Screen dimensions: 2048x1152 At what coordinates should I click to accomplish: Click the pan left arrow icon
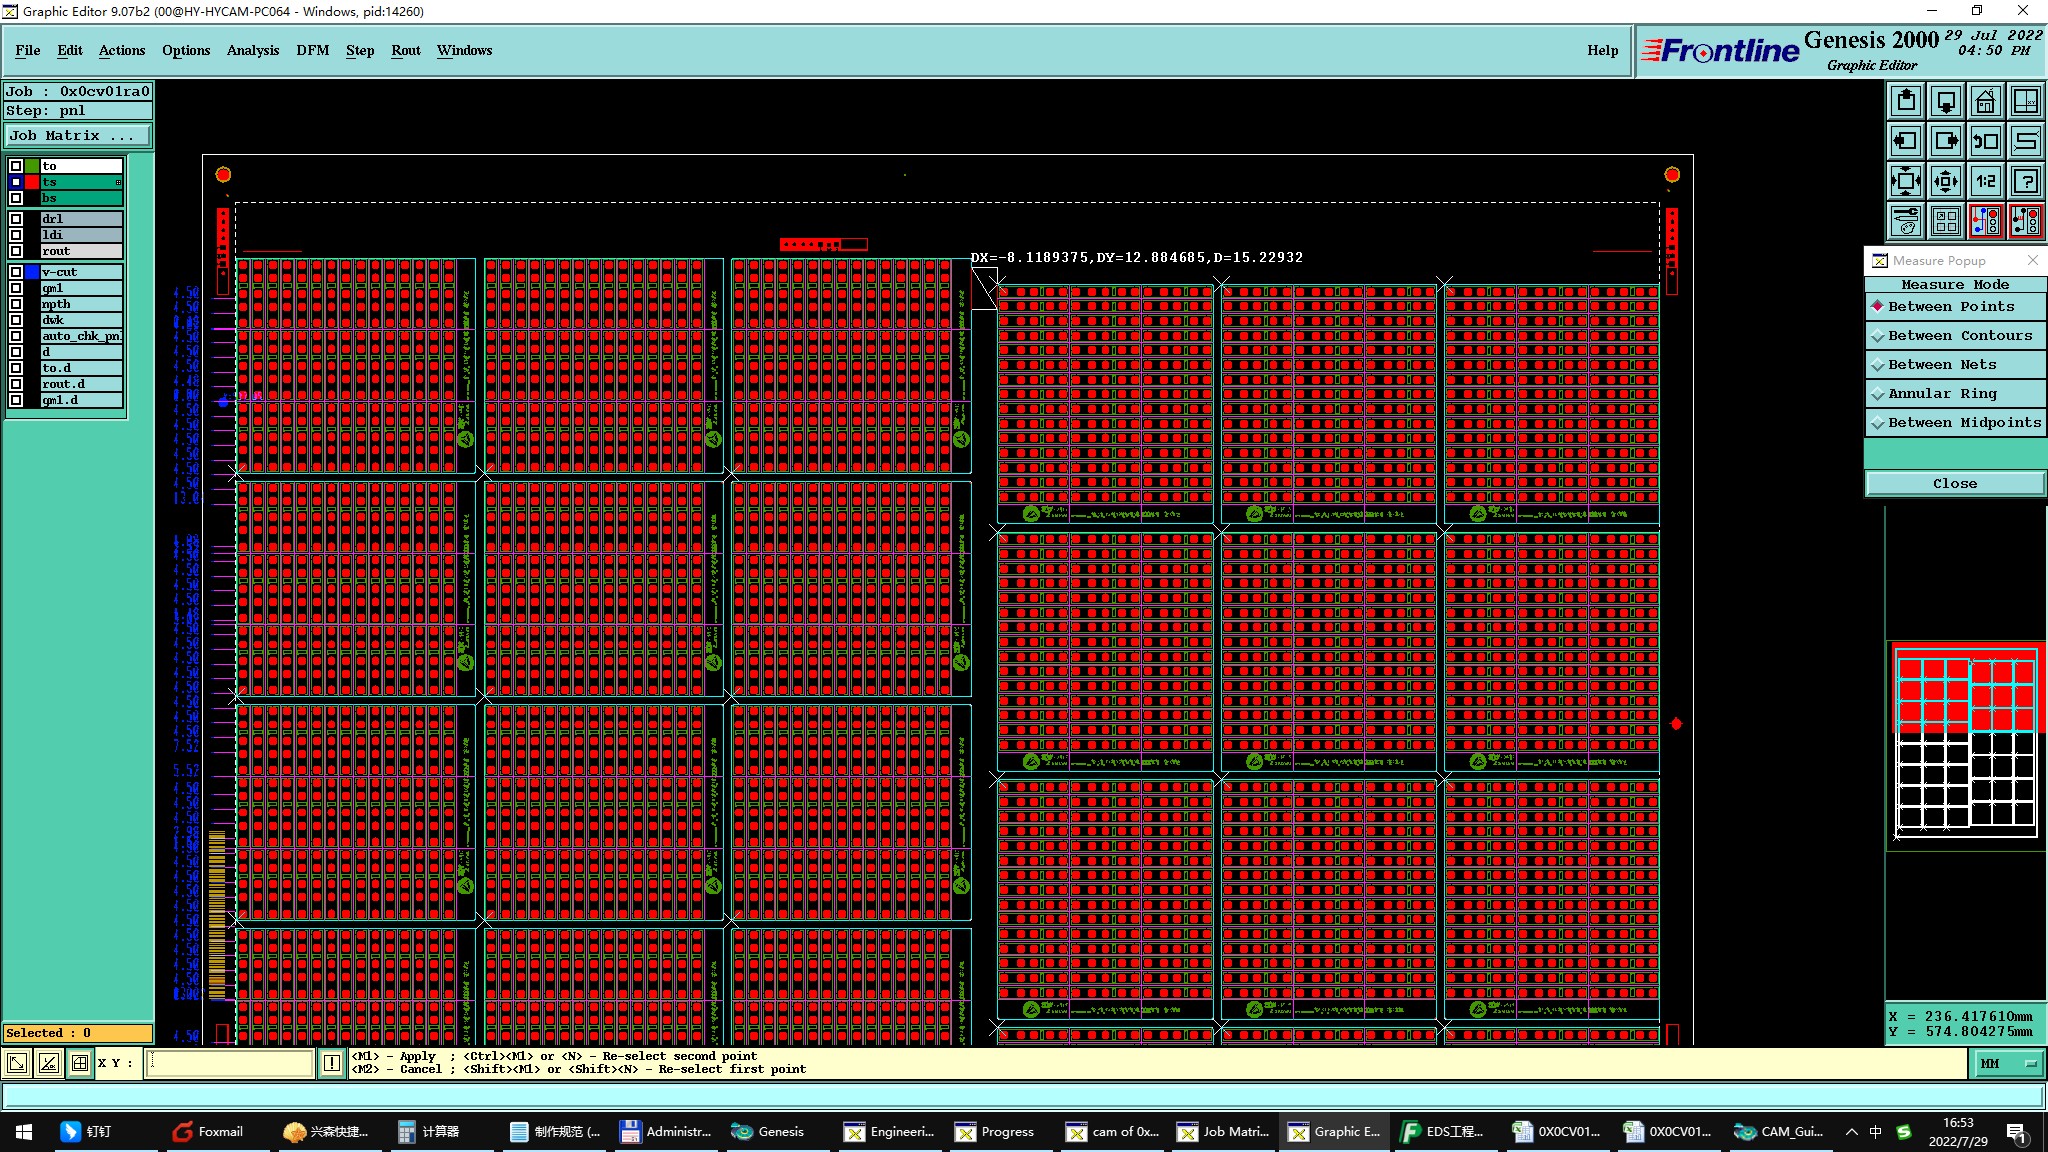tap(1906, 141)
